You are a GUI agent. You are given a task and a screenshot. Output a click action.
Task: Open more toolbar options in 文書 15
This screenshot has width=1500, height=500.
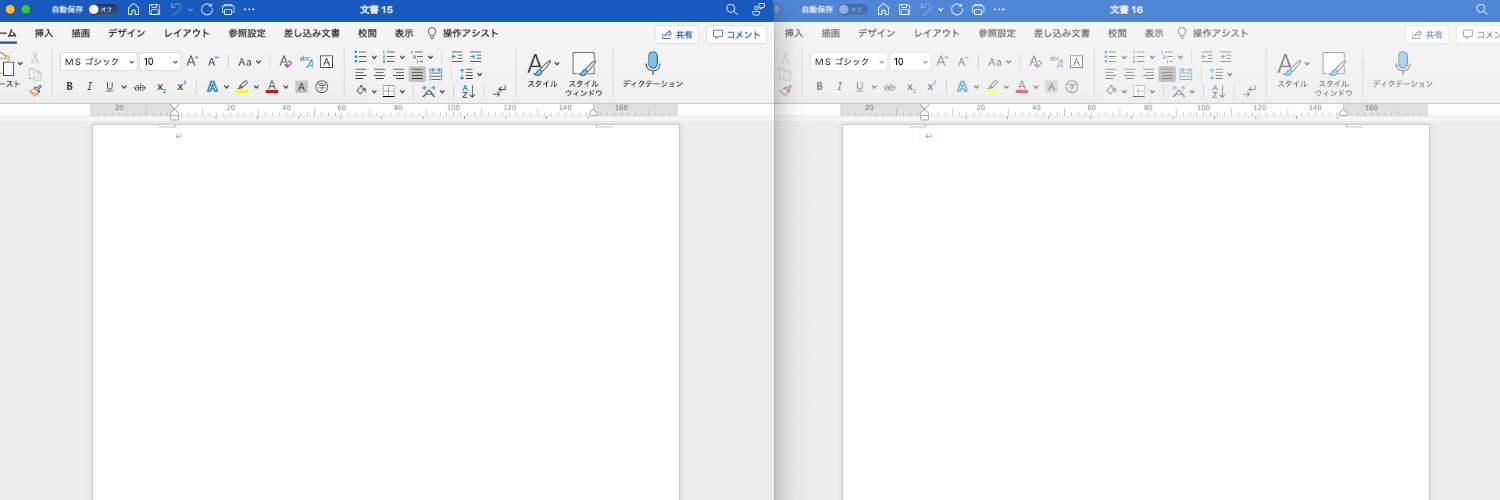coord(249,9)
